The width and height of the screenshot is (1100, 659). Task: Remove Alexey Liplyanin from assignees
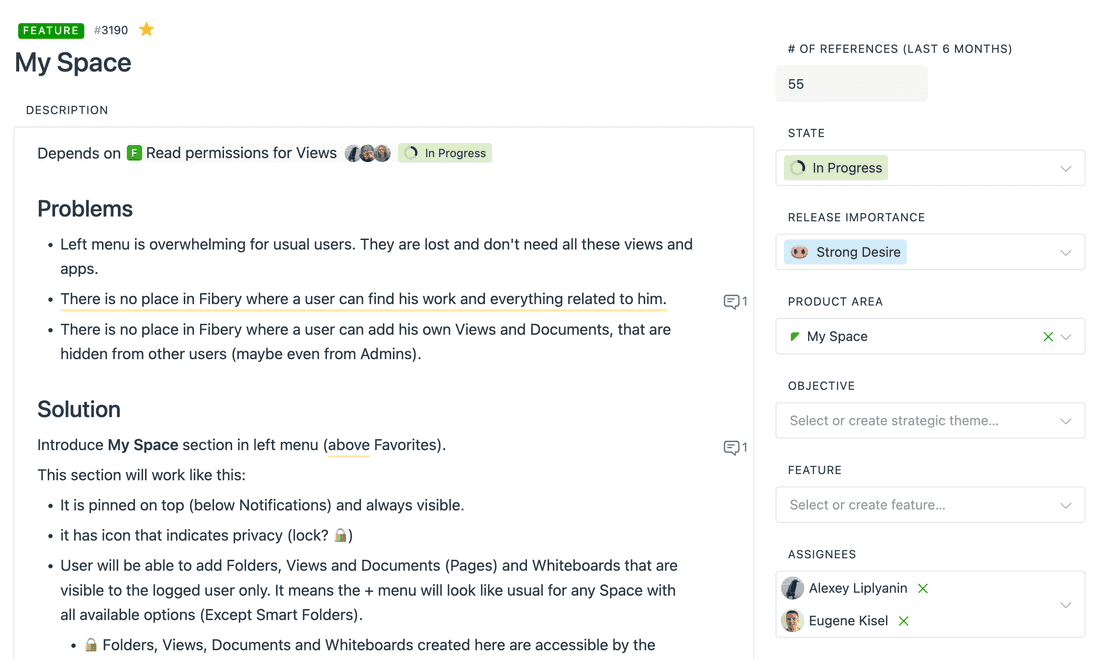(x=923, y=589)
